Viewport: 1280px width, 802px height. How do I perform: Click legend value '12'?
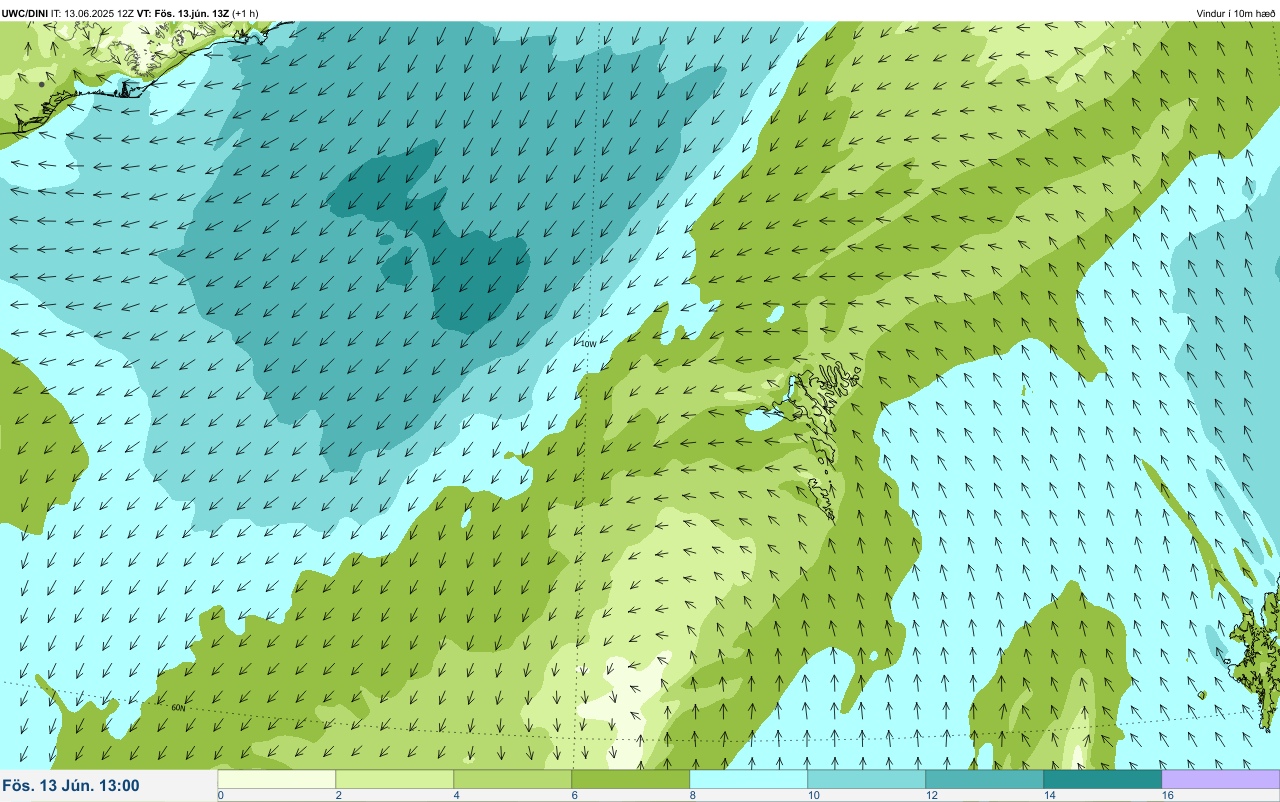[932, 795]
